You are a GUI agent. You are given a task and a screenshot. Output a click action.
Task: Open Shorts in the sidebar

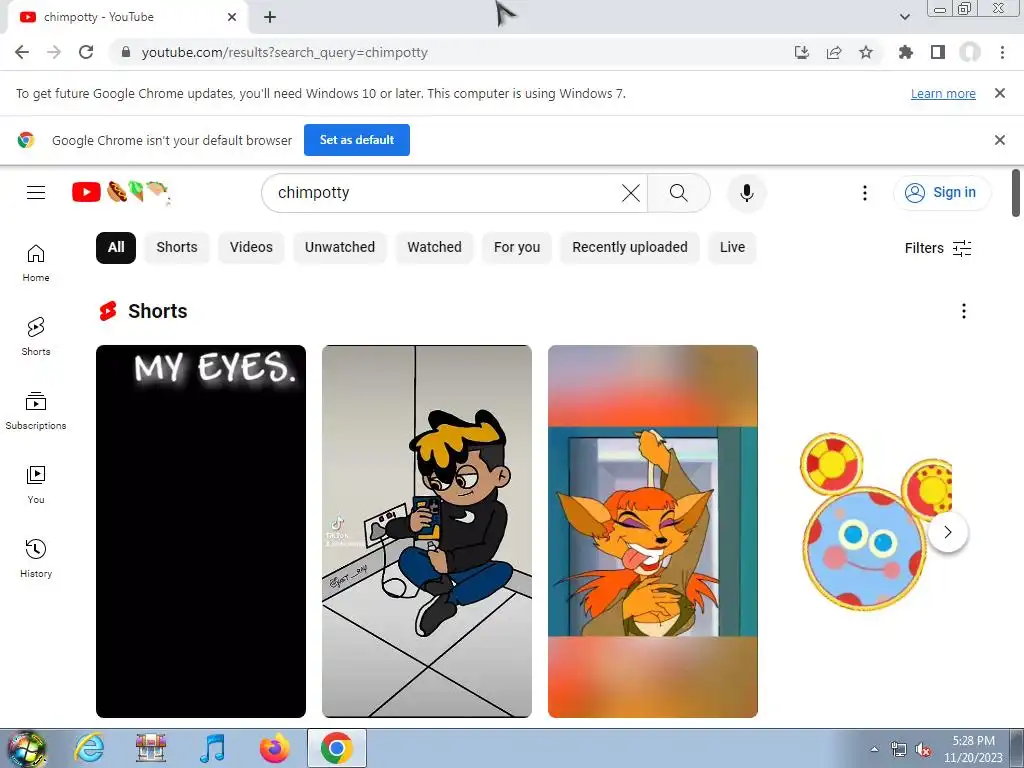tap(36, 337)
